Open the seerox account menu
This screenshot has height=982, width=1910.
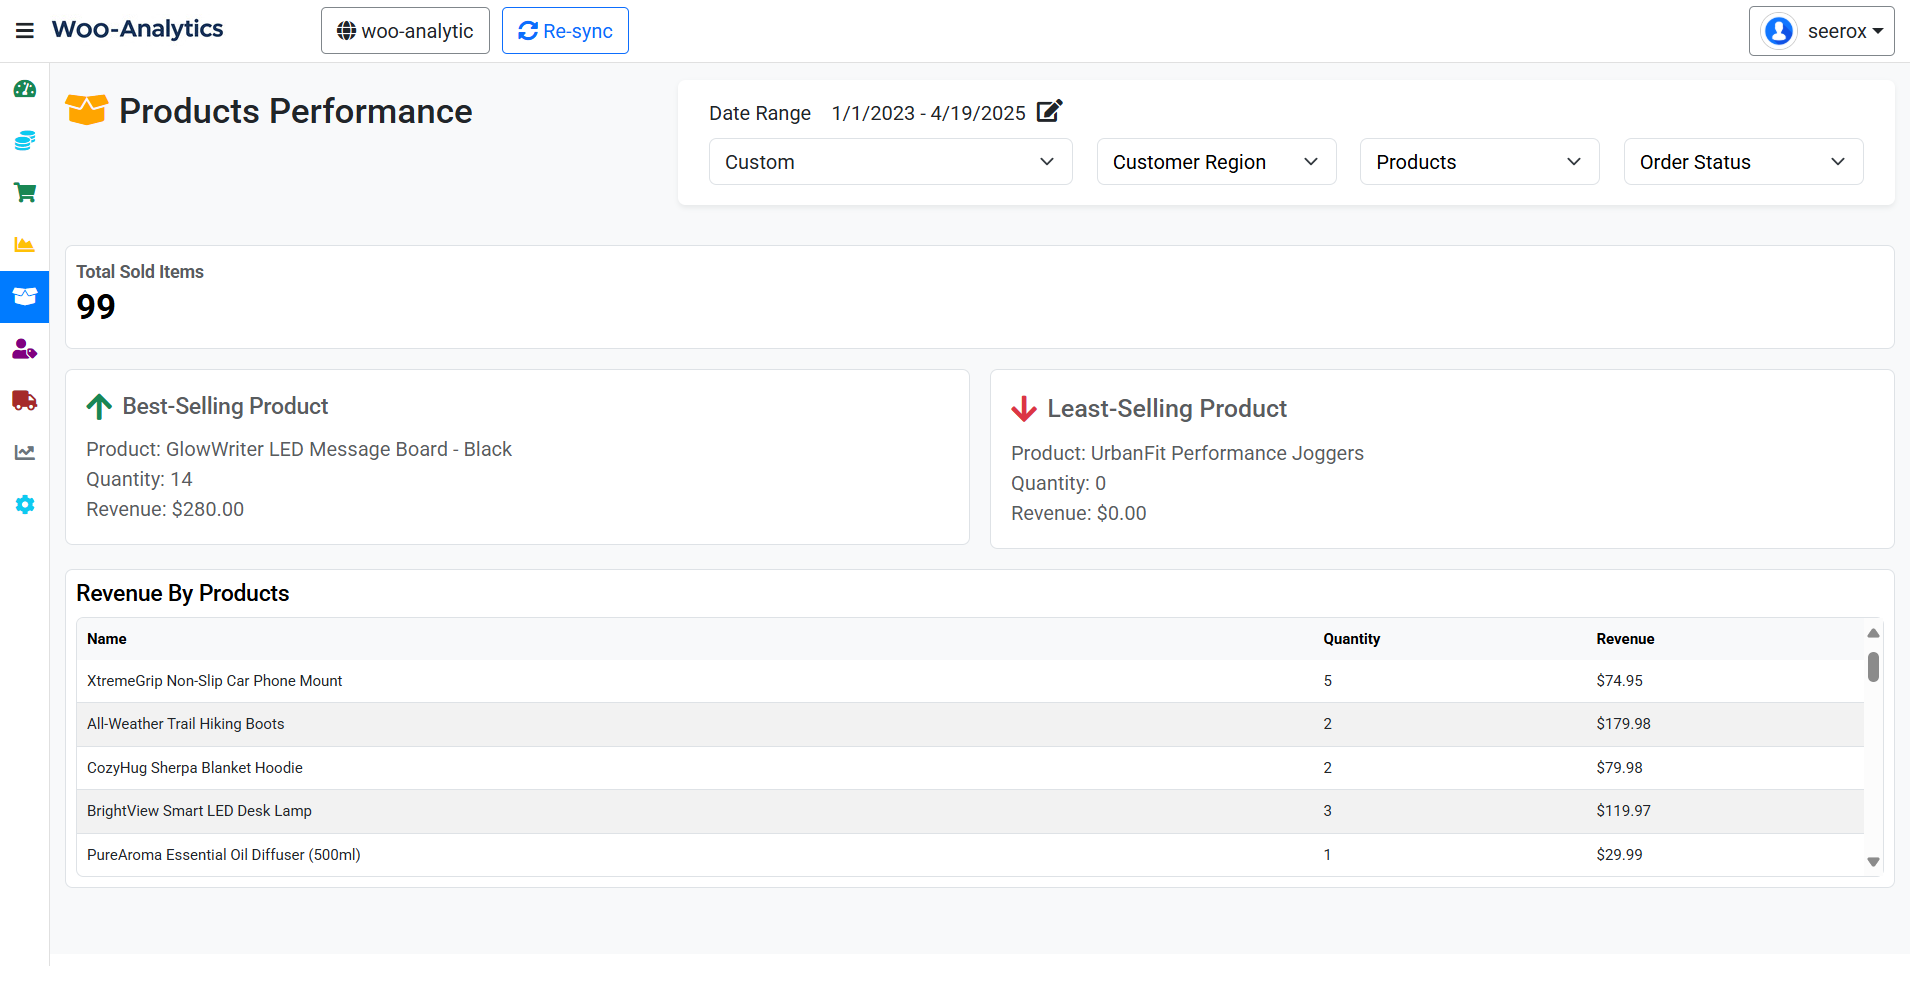1820,30
